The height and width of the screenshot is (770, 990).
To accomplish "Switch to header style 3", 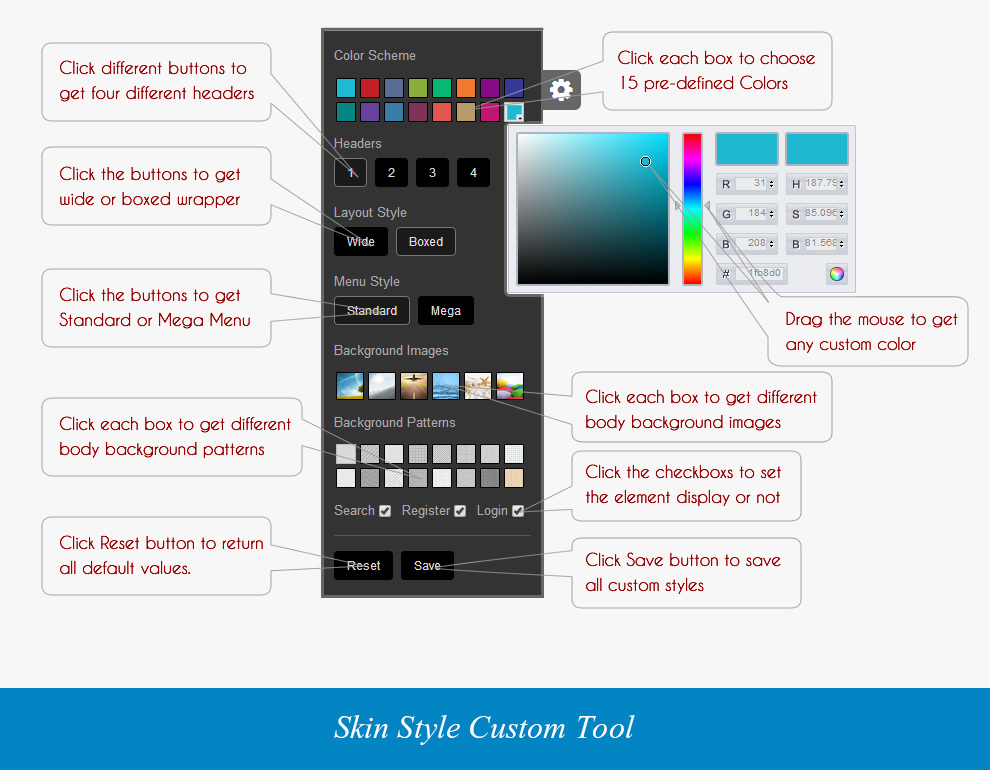I will [x=432, y=173].
